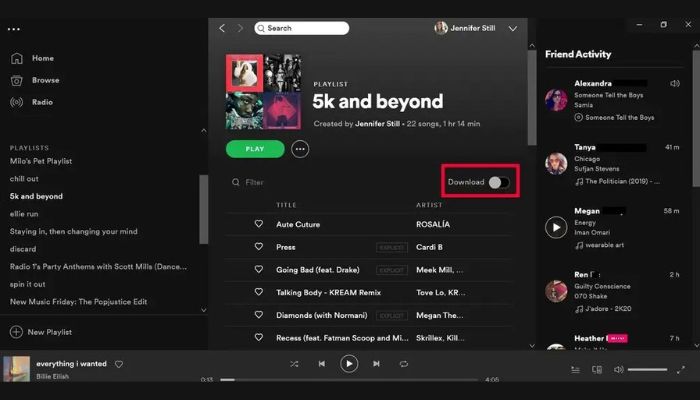
Task: Adjust the volume slider
Action: (x=647, y=370)
